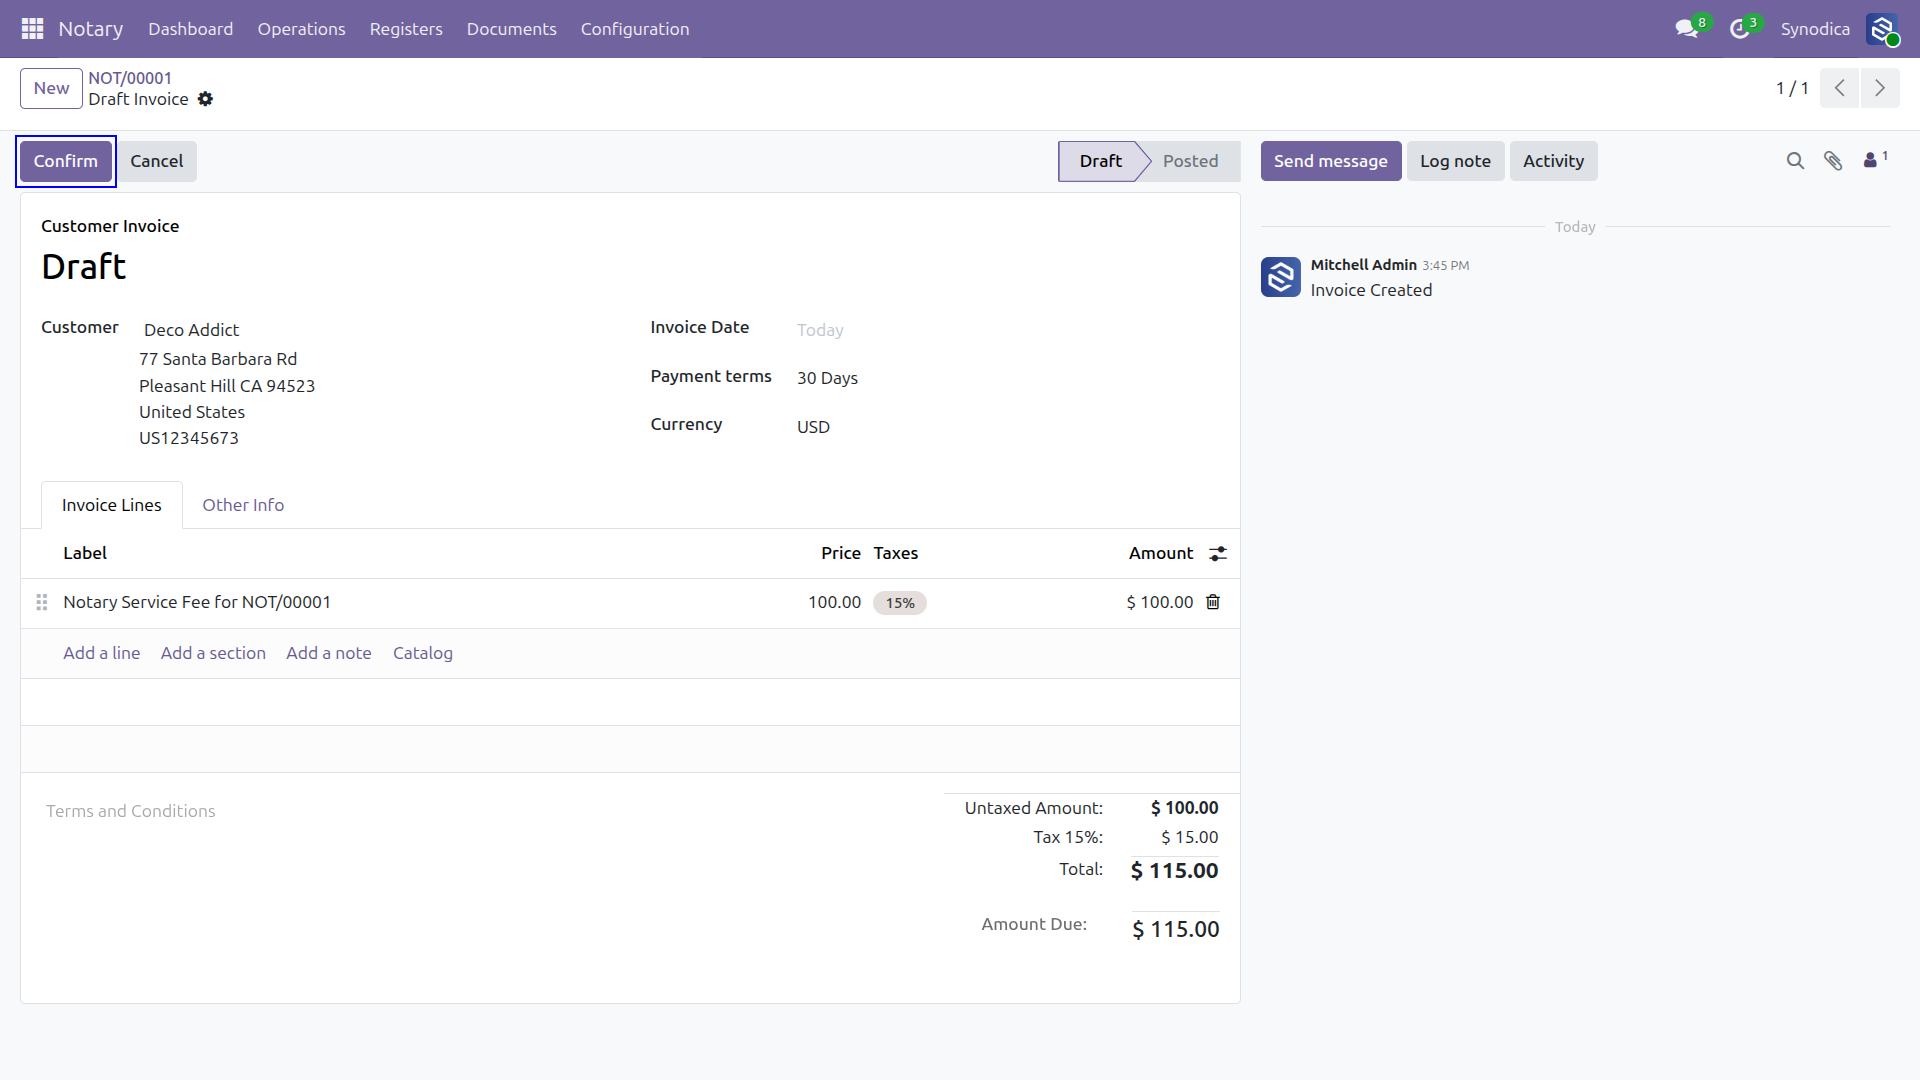This screenshot has width=1920, height=1080.
Task: Click the US12345673 tax ID text
Action: [x=189, y=438]
